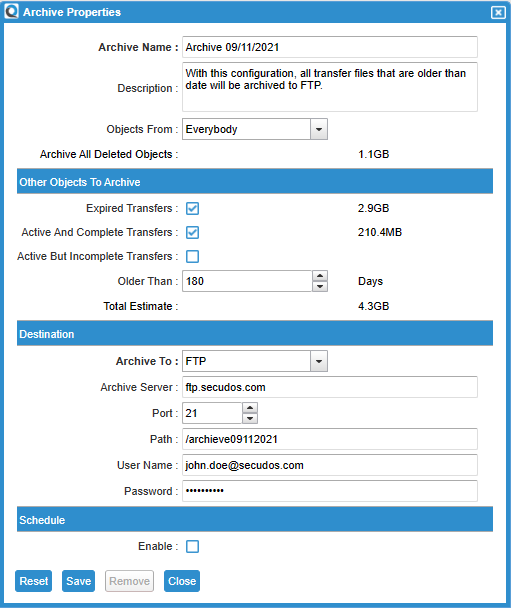Click into the Description text area
Screen dimensions: 511x608
pos(330,87)
